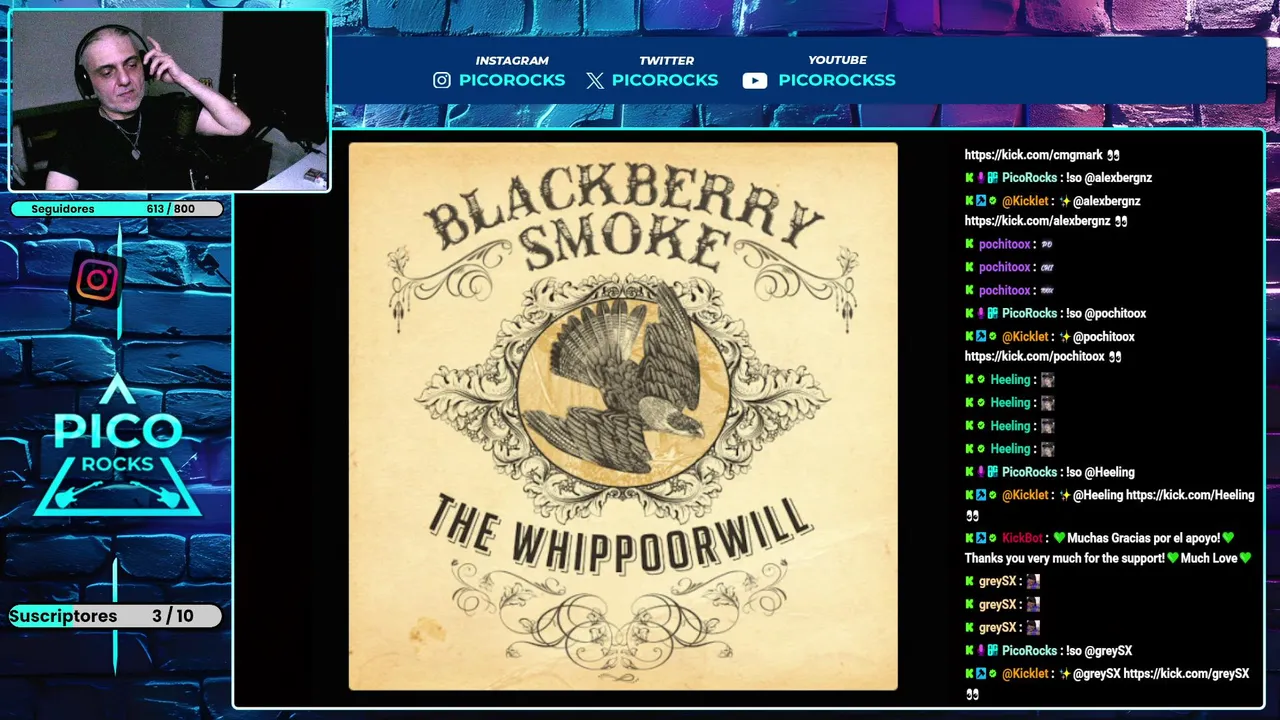Open the PICOROCKSS YouTube handle

pos(837,80)
